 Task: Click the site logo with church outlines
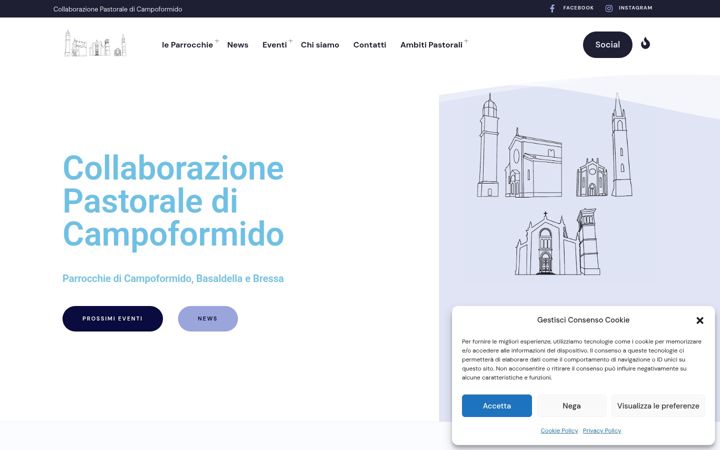click(x=95, y=44)
